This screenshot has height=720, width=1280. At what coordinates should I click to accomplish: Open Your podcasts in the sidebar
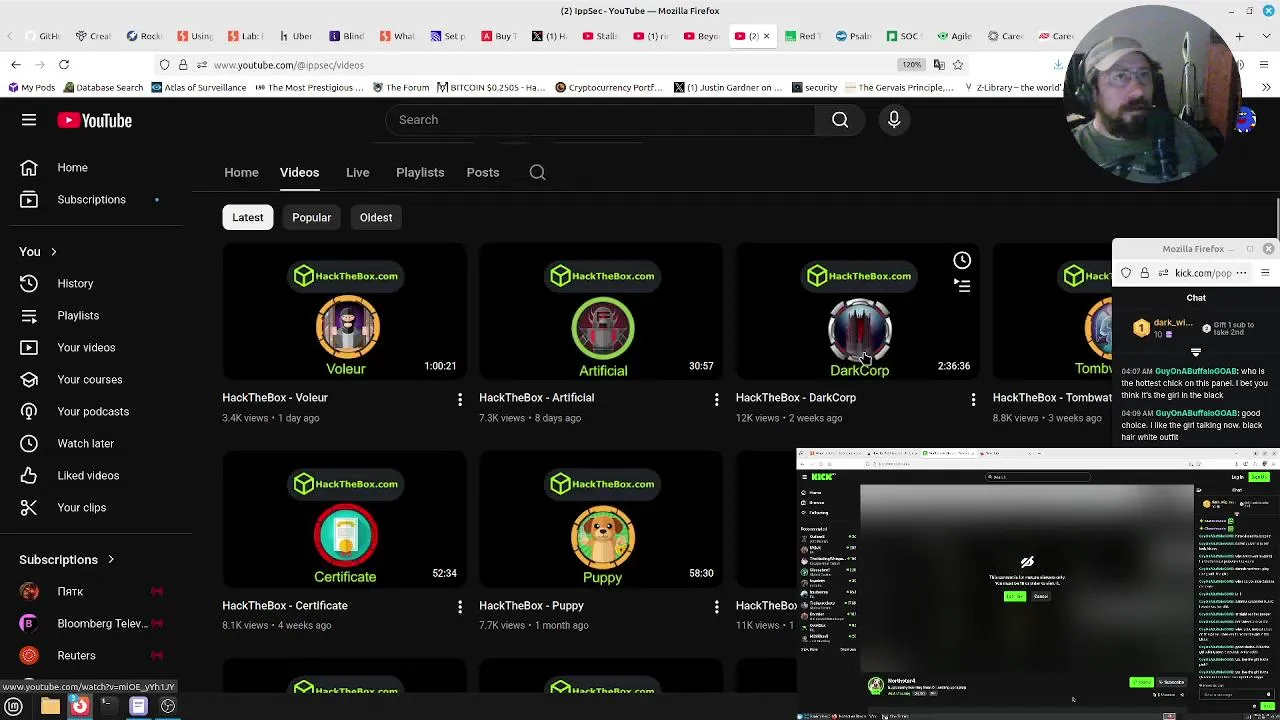93,412
